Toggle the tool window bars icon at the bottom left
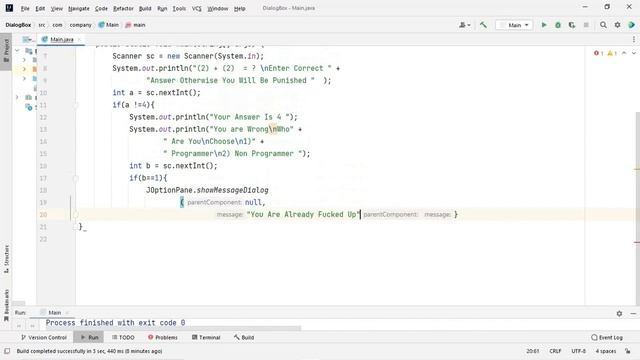 coord(7,351)
